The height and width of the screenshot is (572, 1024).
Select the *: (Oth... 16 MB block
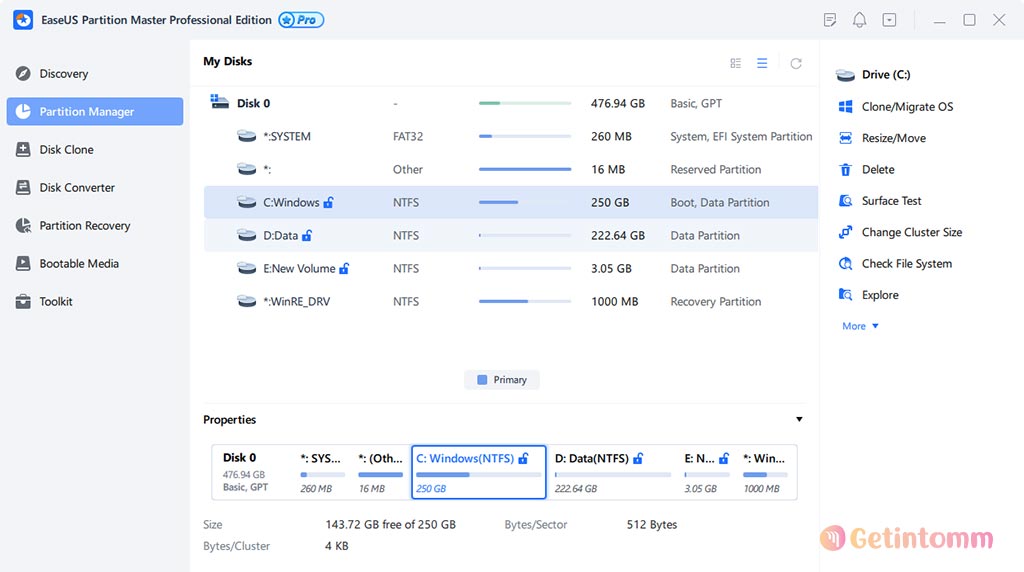click(x=380, y=472)
